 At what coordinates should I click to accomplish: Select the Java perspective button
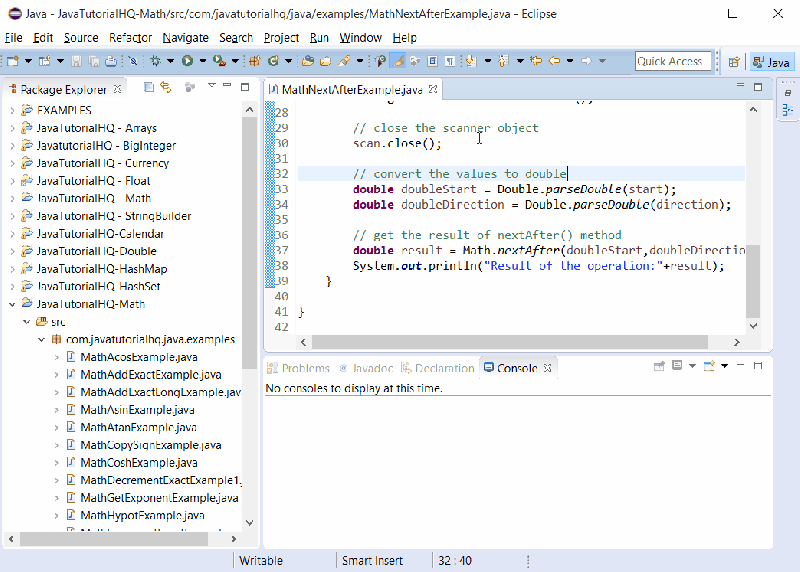pos(772,62)
